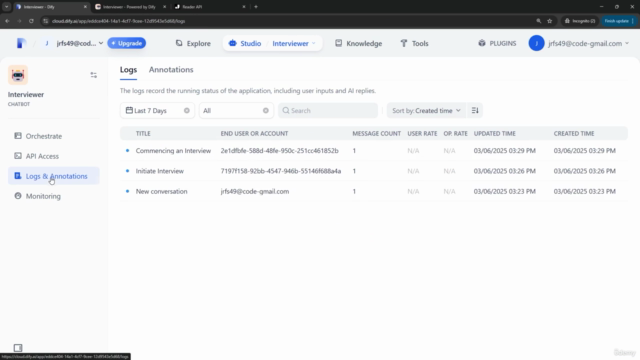Click the TITLE column header
Screen dimensions: 640x360
(x=143, y=133)
